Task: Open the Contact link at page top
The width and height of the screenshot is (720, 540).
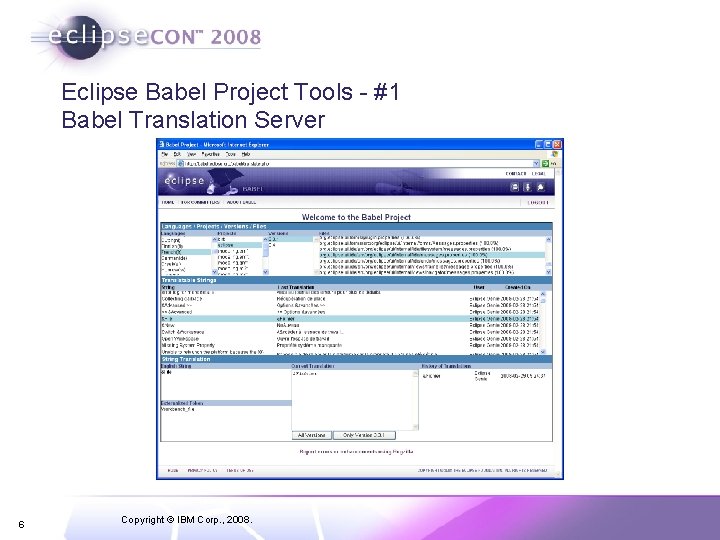Action: (516, 174)
